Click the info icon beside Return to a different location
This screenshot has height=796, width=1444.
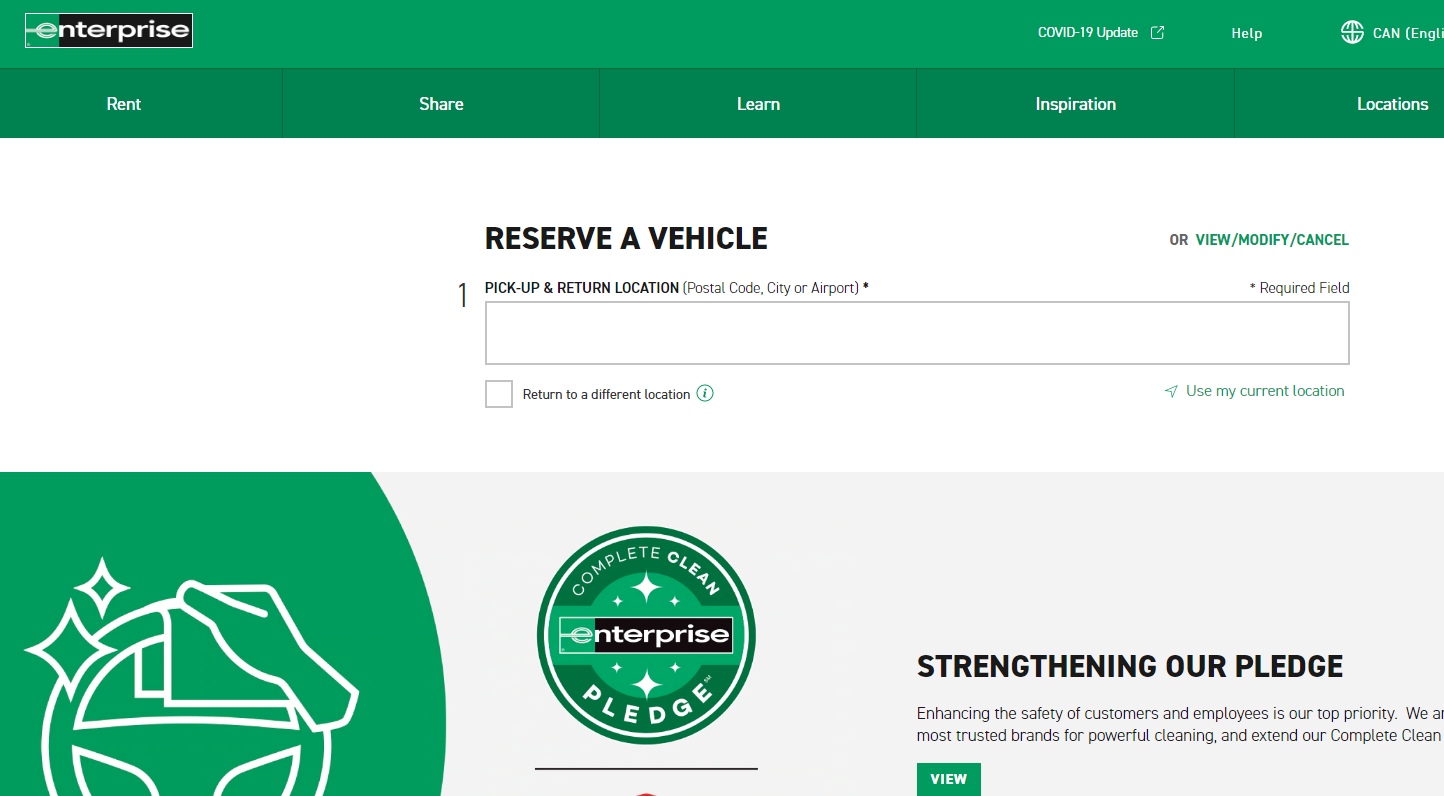pos(705,393)
